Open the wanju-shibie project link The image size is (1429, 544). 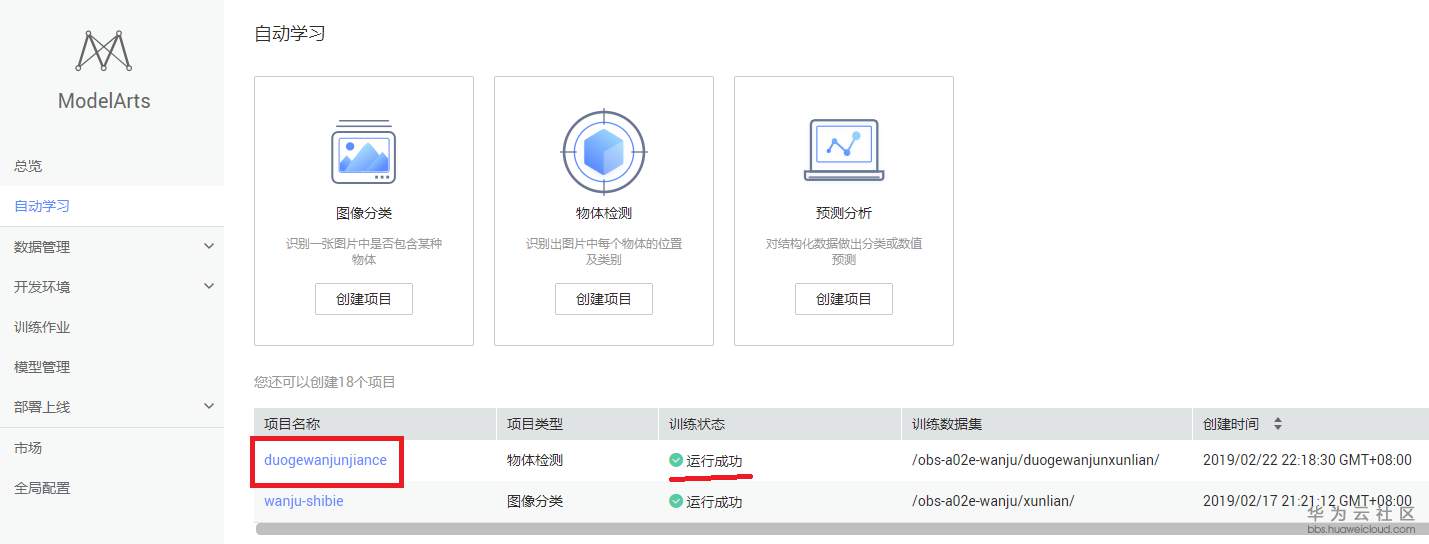304,501
